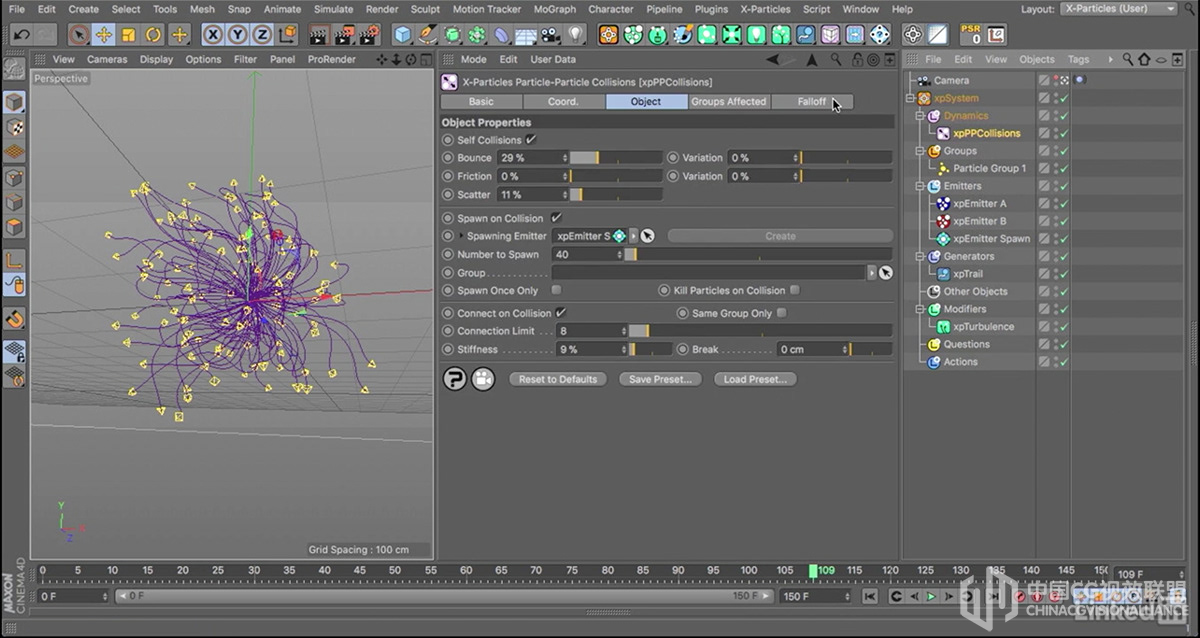This screenshot has width=1200, height=638.
Task: Add a Light bulb object
Action: [x=576, y=35]
